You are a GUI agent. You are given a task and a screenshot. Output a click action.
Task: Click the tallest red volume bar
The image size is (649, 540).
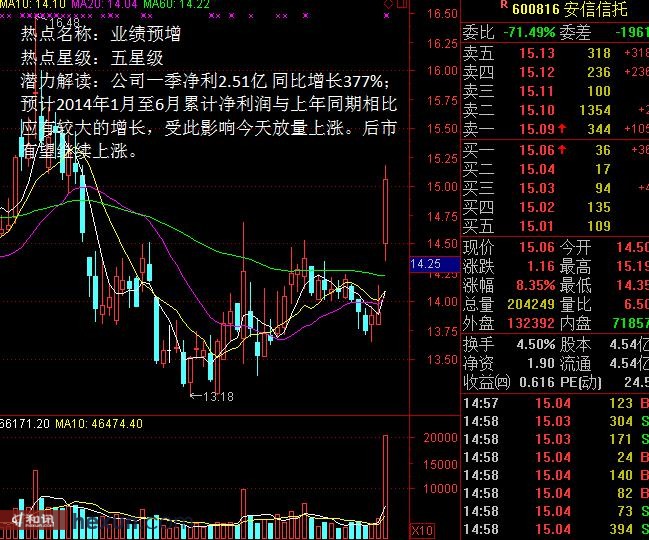[x=385, y=480]
